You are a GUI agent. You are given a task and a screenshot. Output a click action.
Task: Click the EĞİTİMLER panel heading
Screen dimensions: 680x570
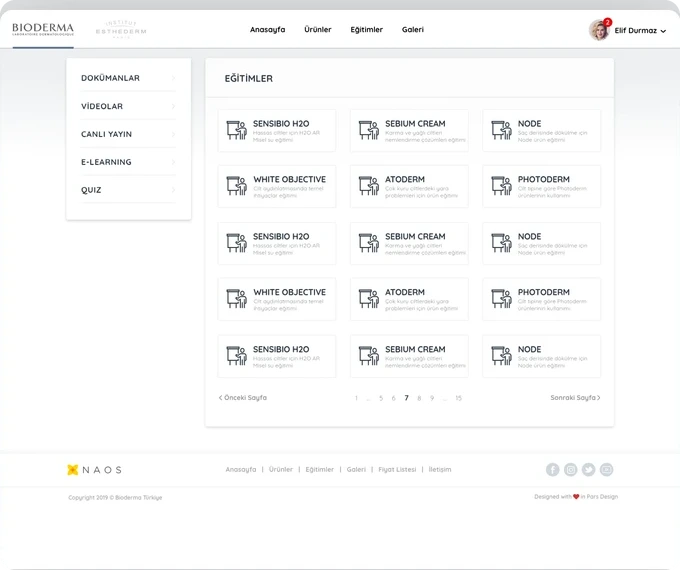(248, 79)
